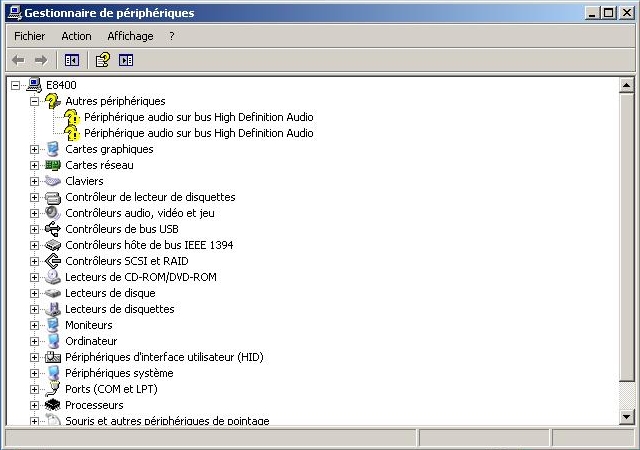Maximize the Gestionnaire de périphériques window
The width and height of the screenshot is (640, 450).
609,13
